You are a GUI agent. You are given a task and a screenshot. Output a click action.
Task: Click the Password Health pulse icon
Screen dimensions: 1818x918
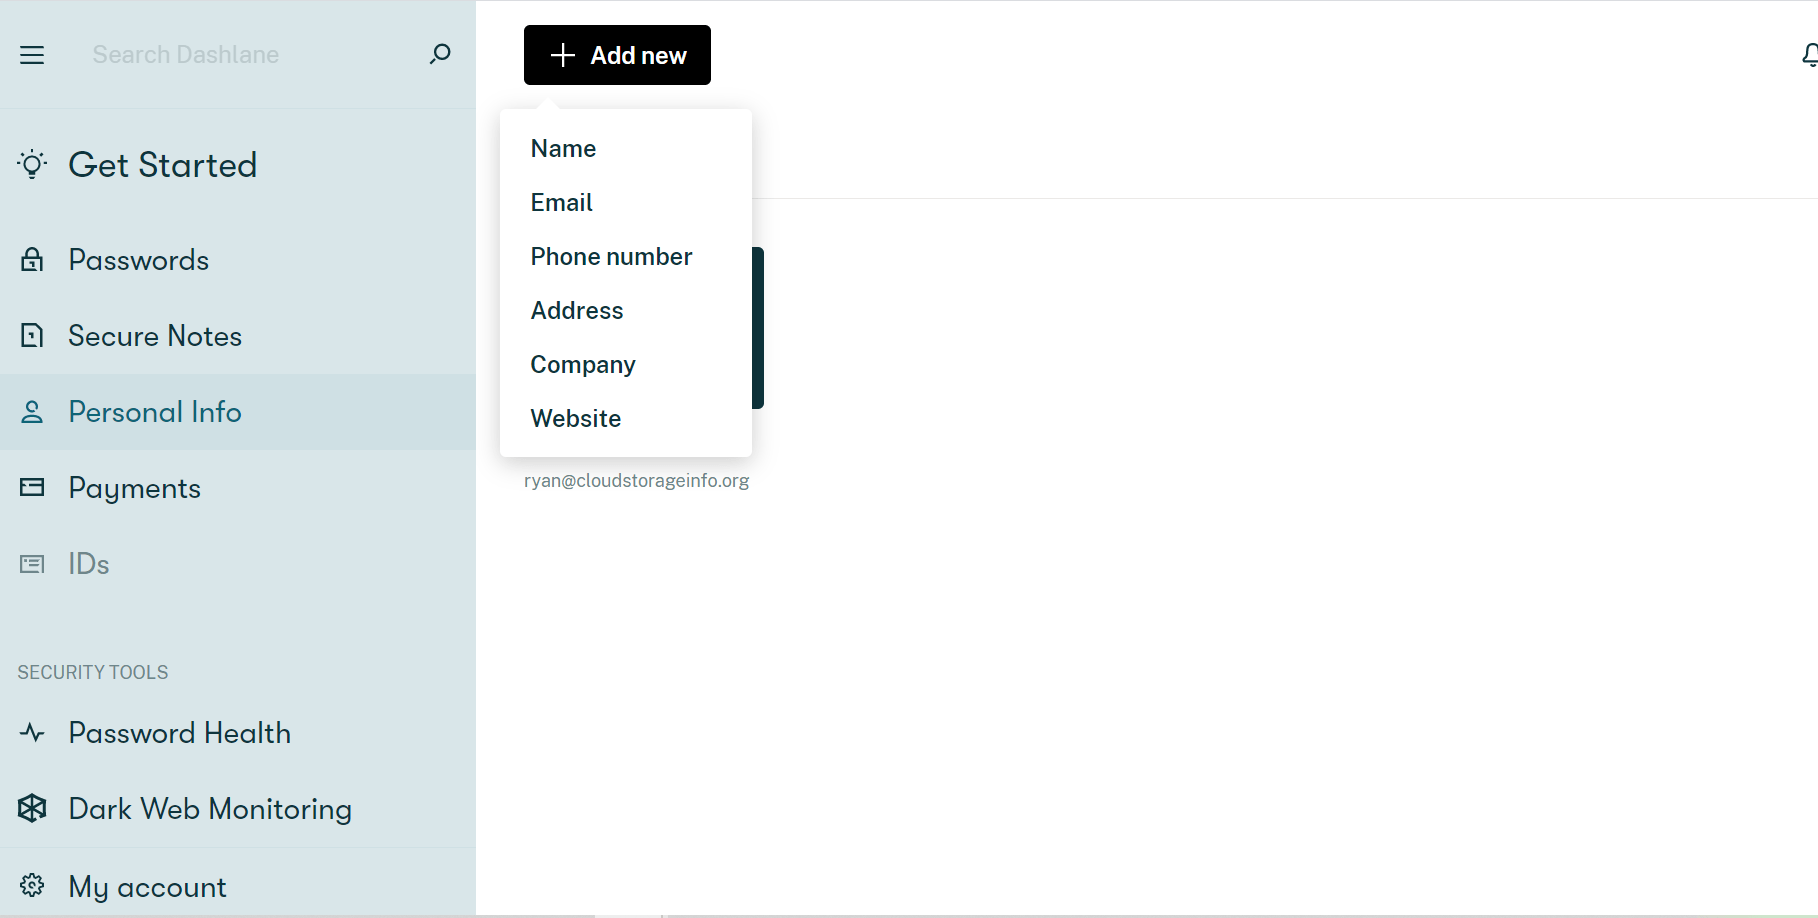(x=31, y=733)
